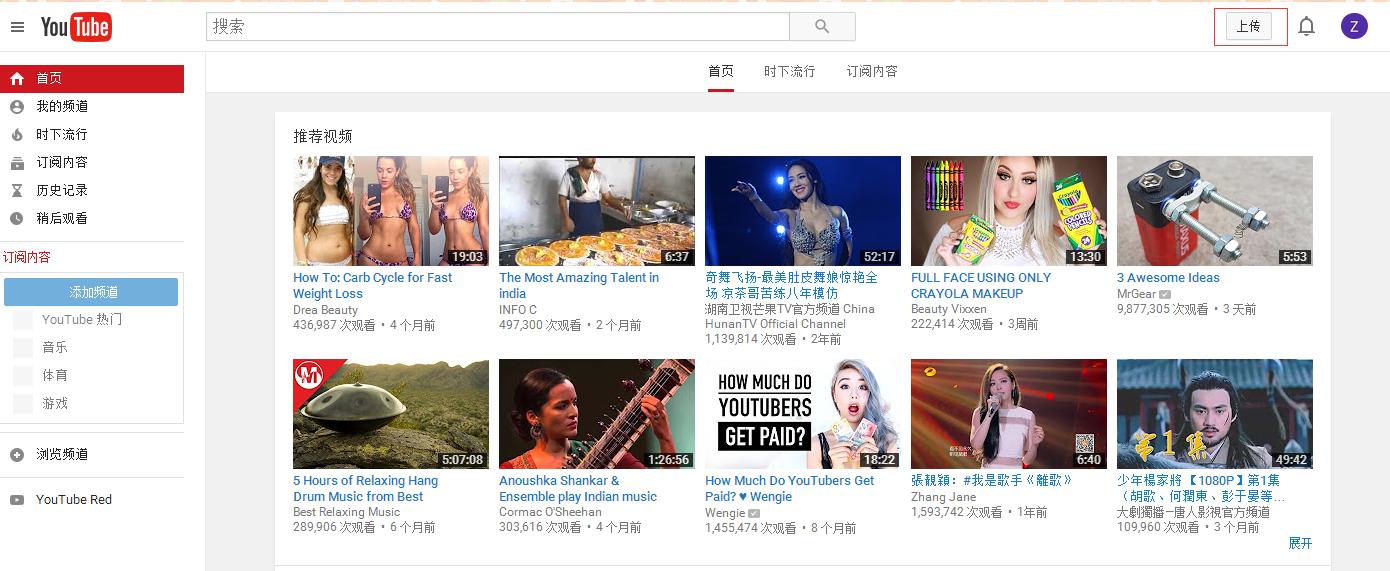Open the Most Amazing Talent thumbnail
Viewport: 1390px width, 571px height.
click(597, 211)
